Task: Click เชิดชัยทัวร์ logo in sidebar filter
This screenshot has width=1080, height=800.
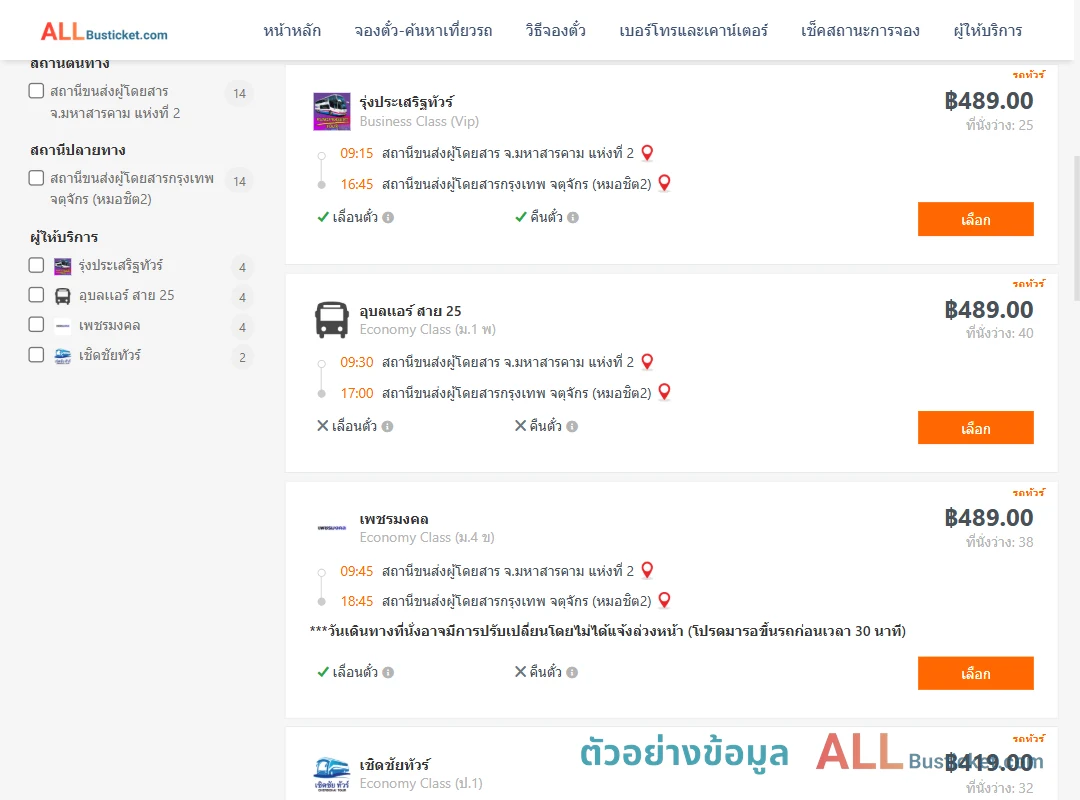Action: tap(63, 356)
